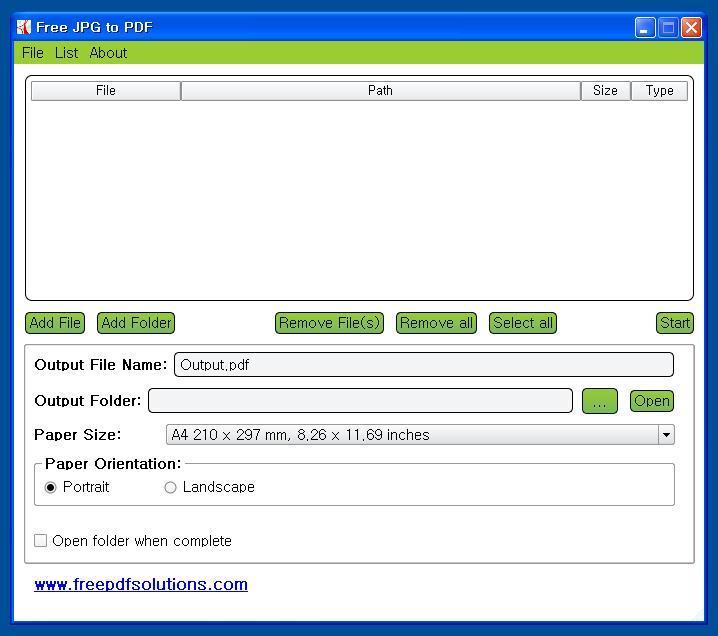Focus the Output Folder field
The width and height of the screenshot is (718, 636).
[360, 401]
